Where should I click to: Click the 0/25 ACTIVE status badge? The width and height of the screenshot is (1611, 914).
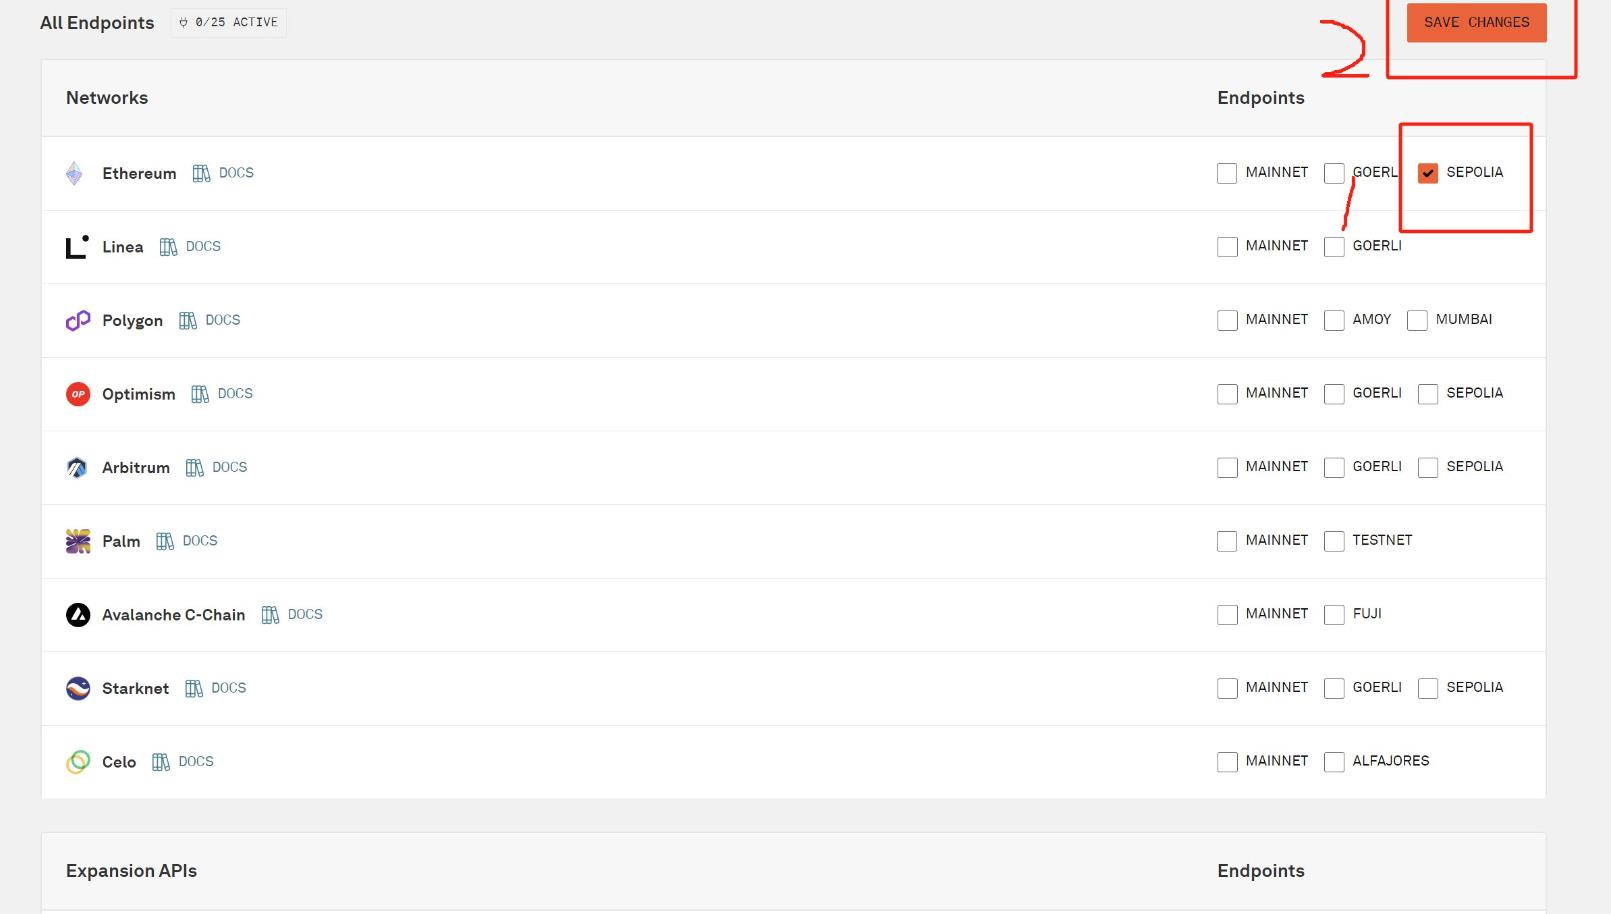pos(228,22)
